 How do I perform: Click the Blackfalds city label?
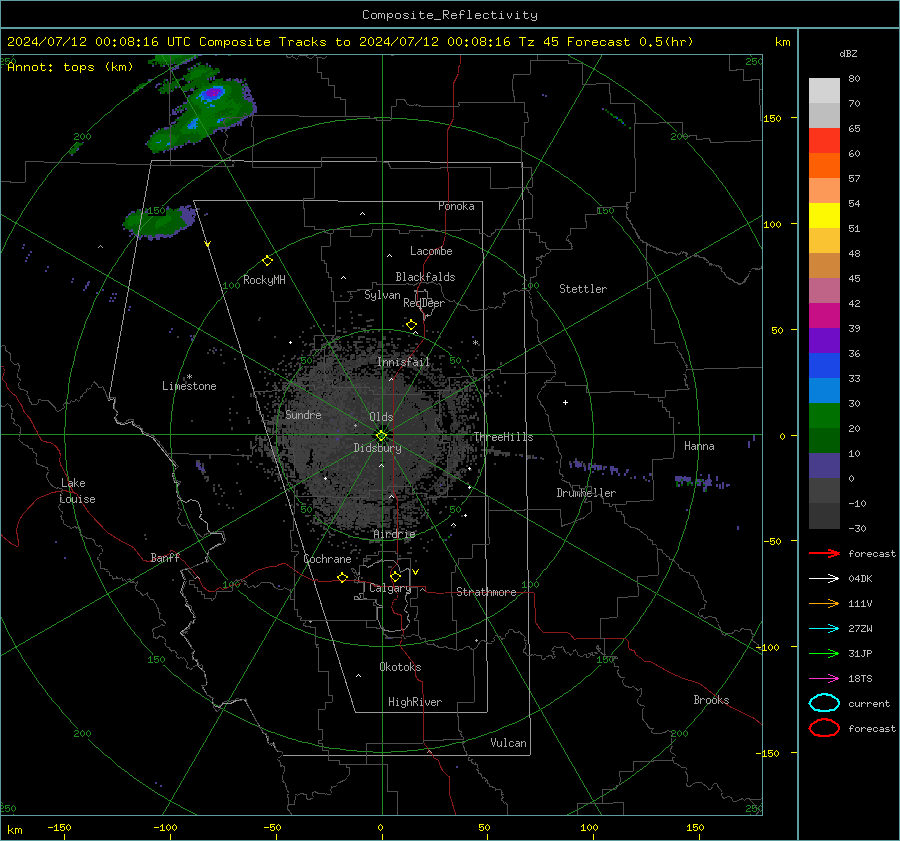tap(425, 277)
